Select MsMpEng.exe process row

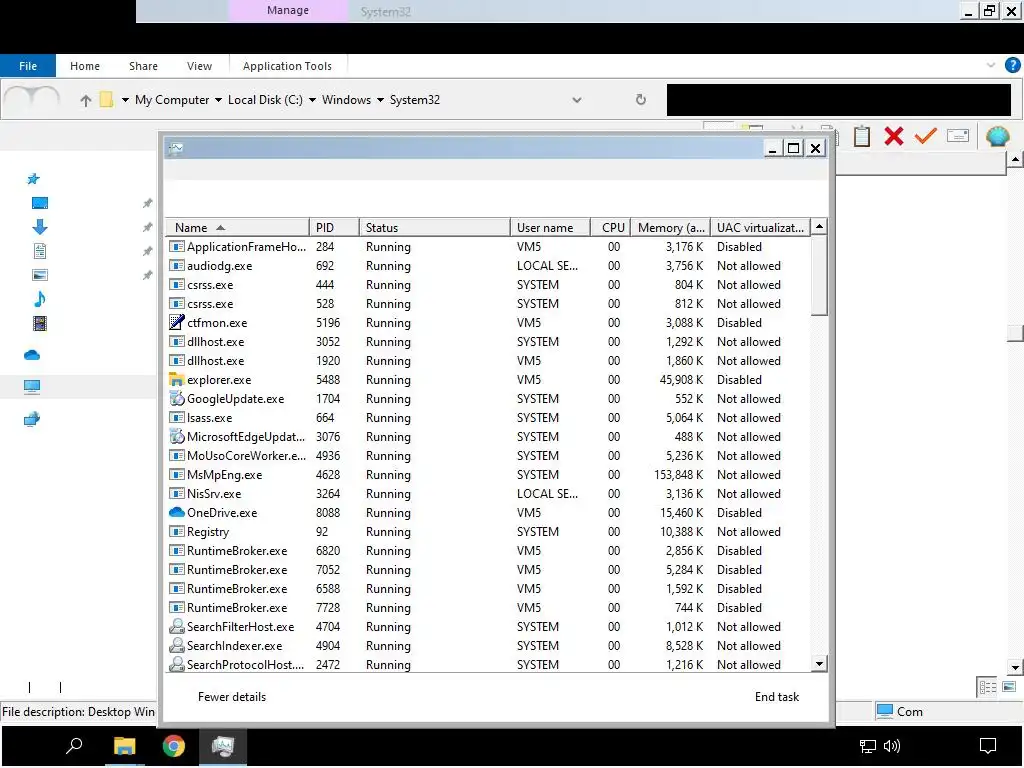tap(488, 475)
